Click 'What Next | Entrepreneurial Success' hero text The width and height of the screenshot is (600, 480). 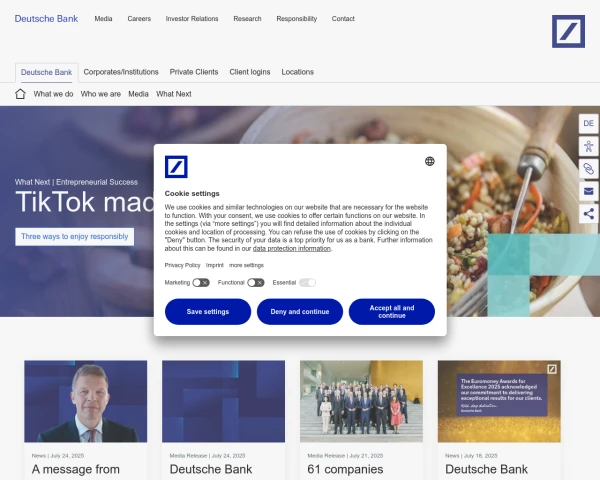(76, 182)
